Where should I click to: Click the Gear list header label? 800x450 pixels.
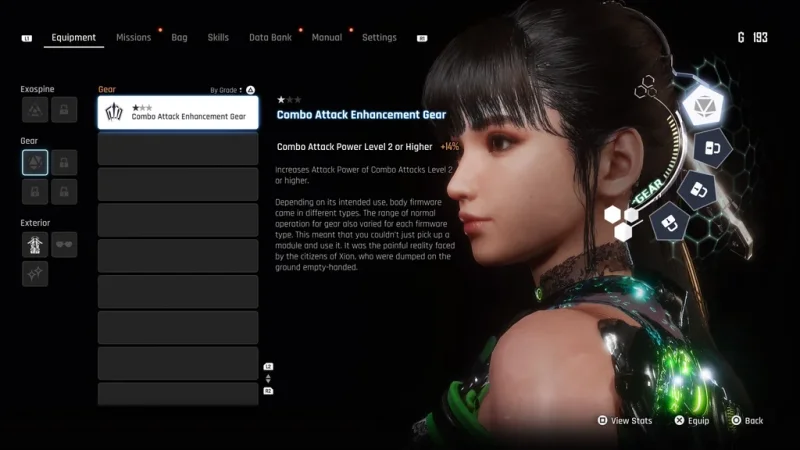point(107,89)
